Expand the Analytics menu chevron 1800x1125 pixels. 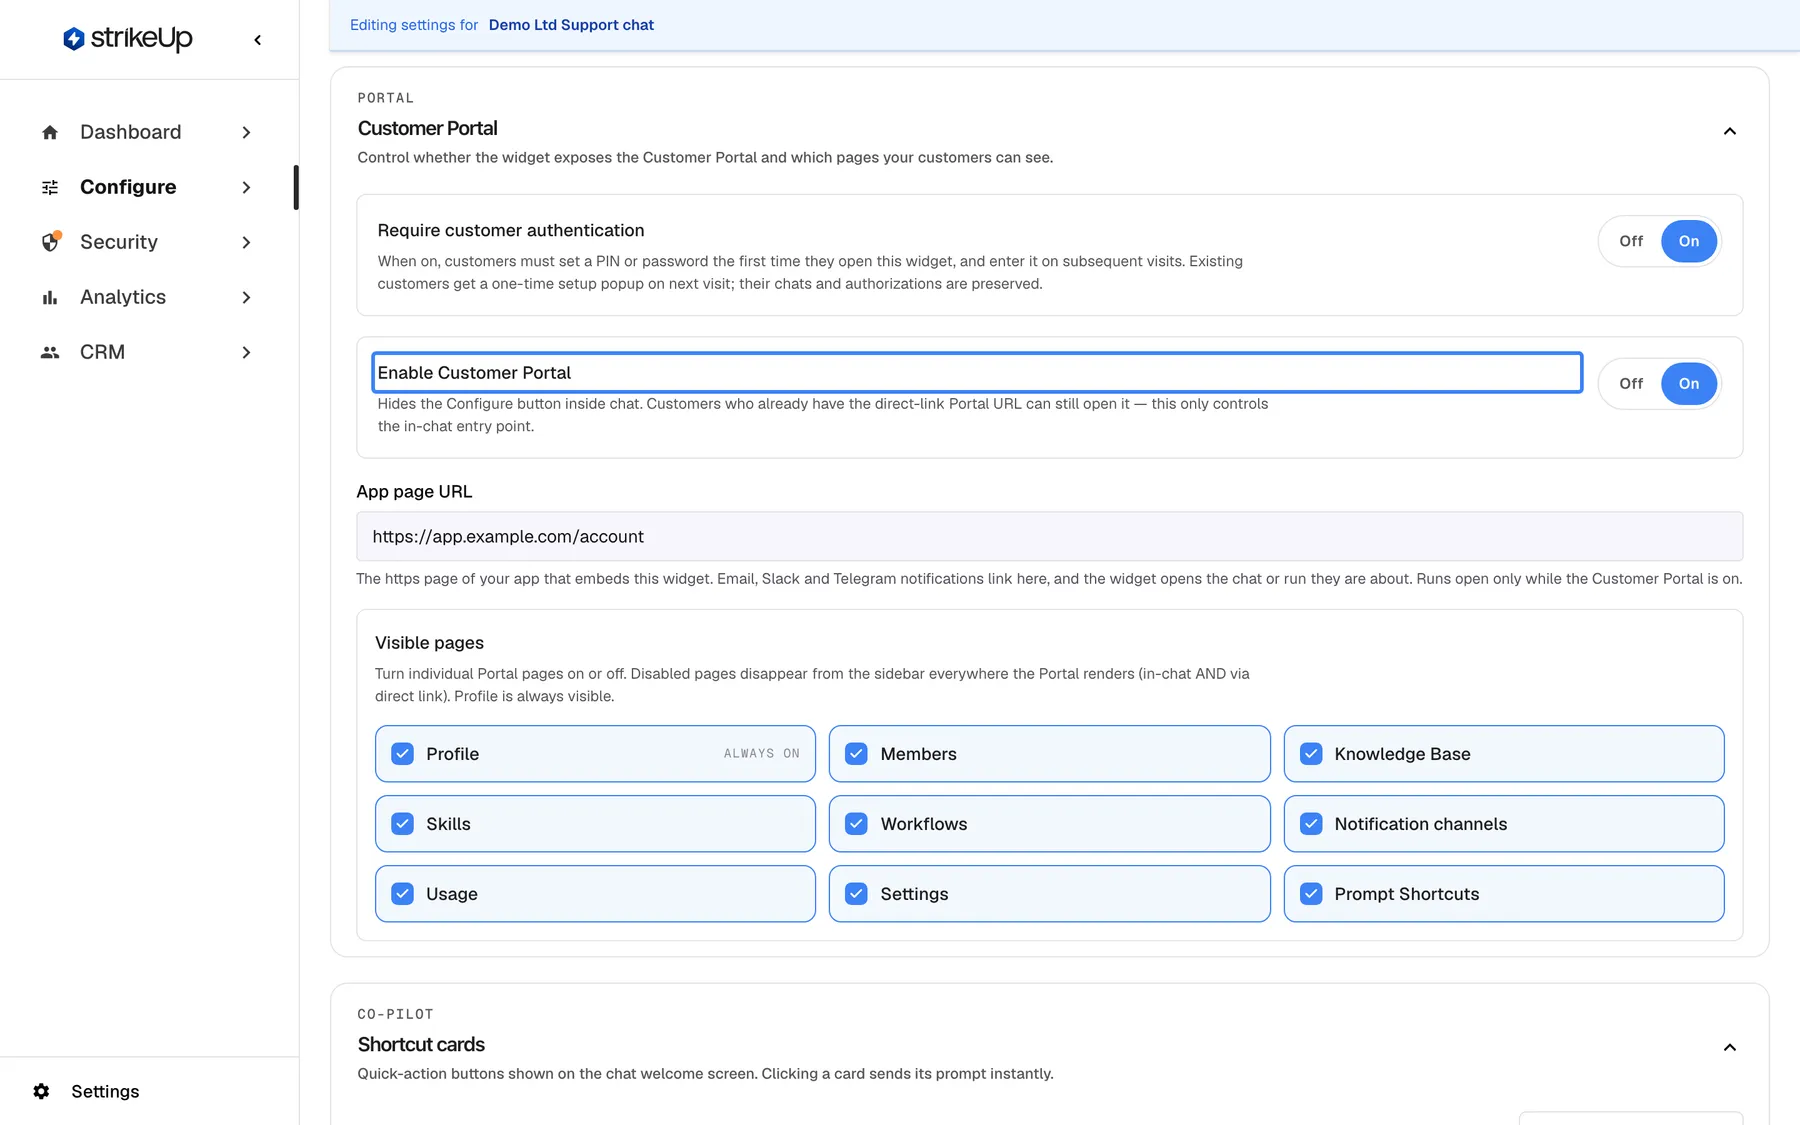coord(246,297)
